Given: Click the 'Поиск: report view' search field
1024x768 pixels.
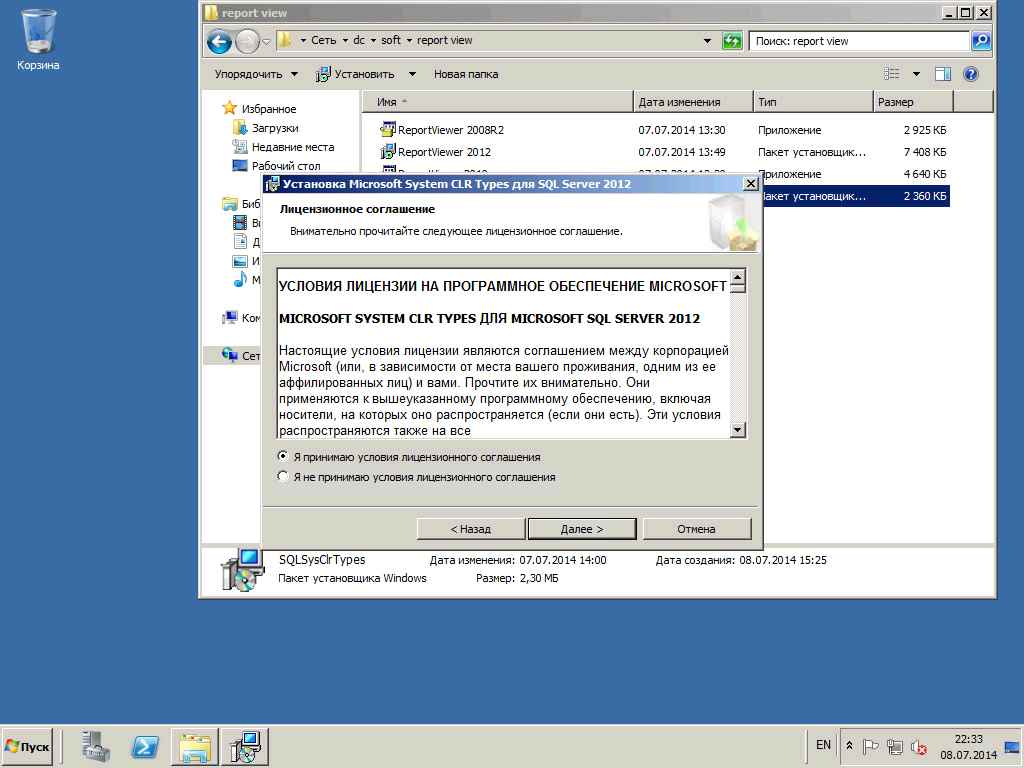Looking at the screenshot, I should (x=859, y=41).
